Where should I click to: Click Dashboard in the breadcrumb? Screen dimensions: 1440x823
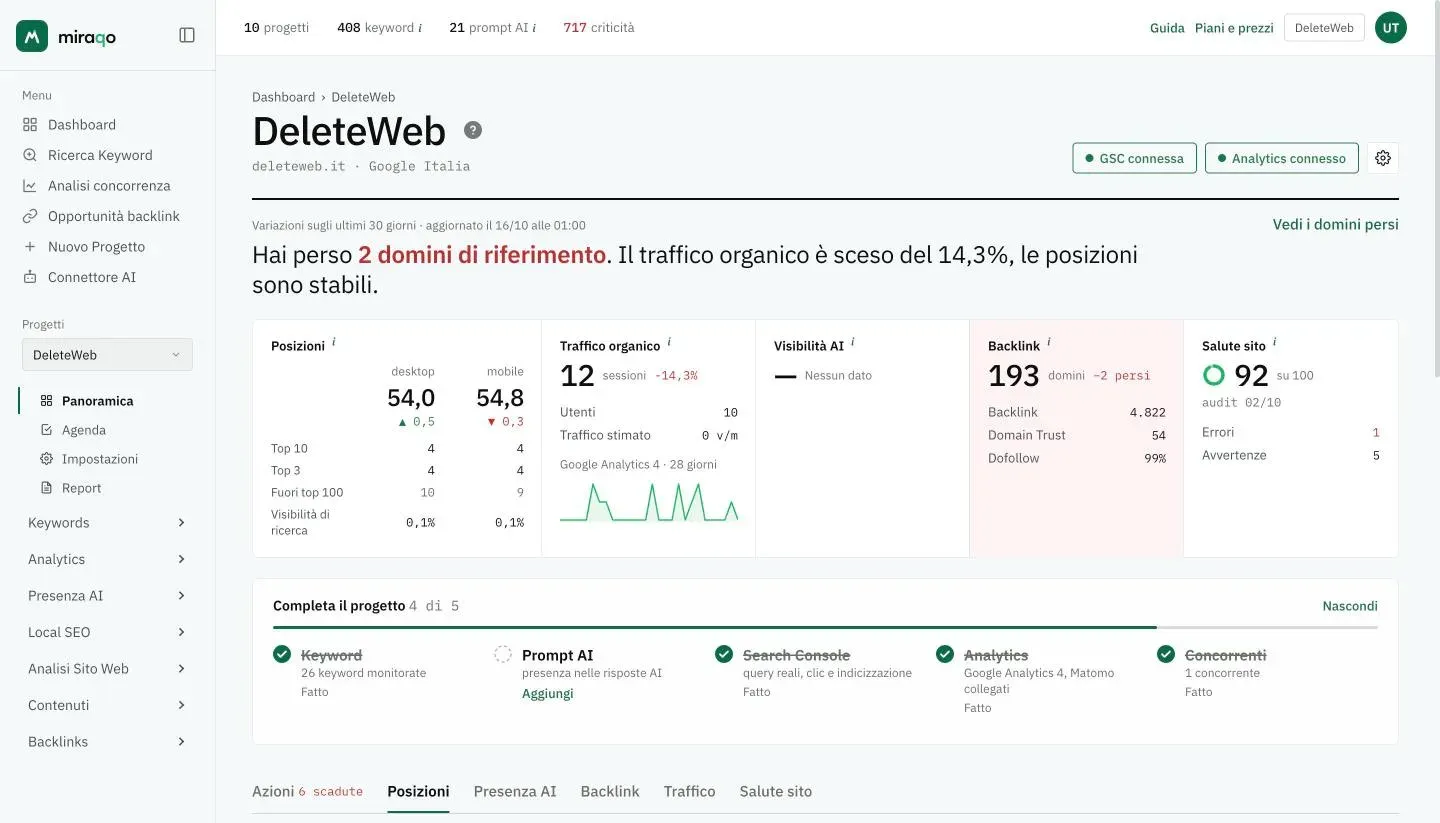(x=283, y=97)
